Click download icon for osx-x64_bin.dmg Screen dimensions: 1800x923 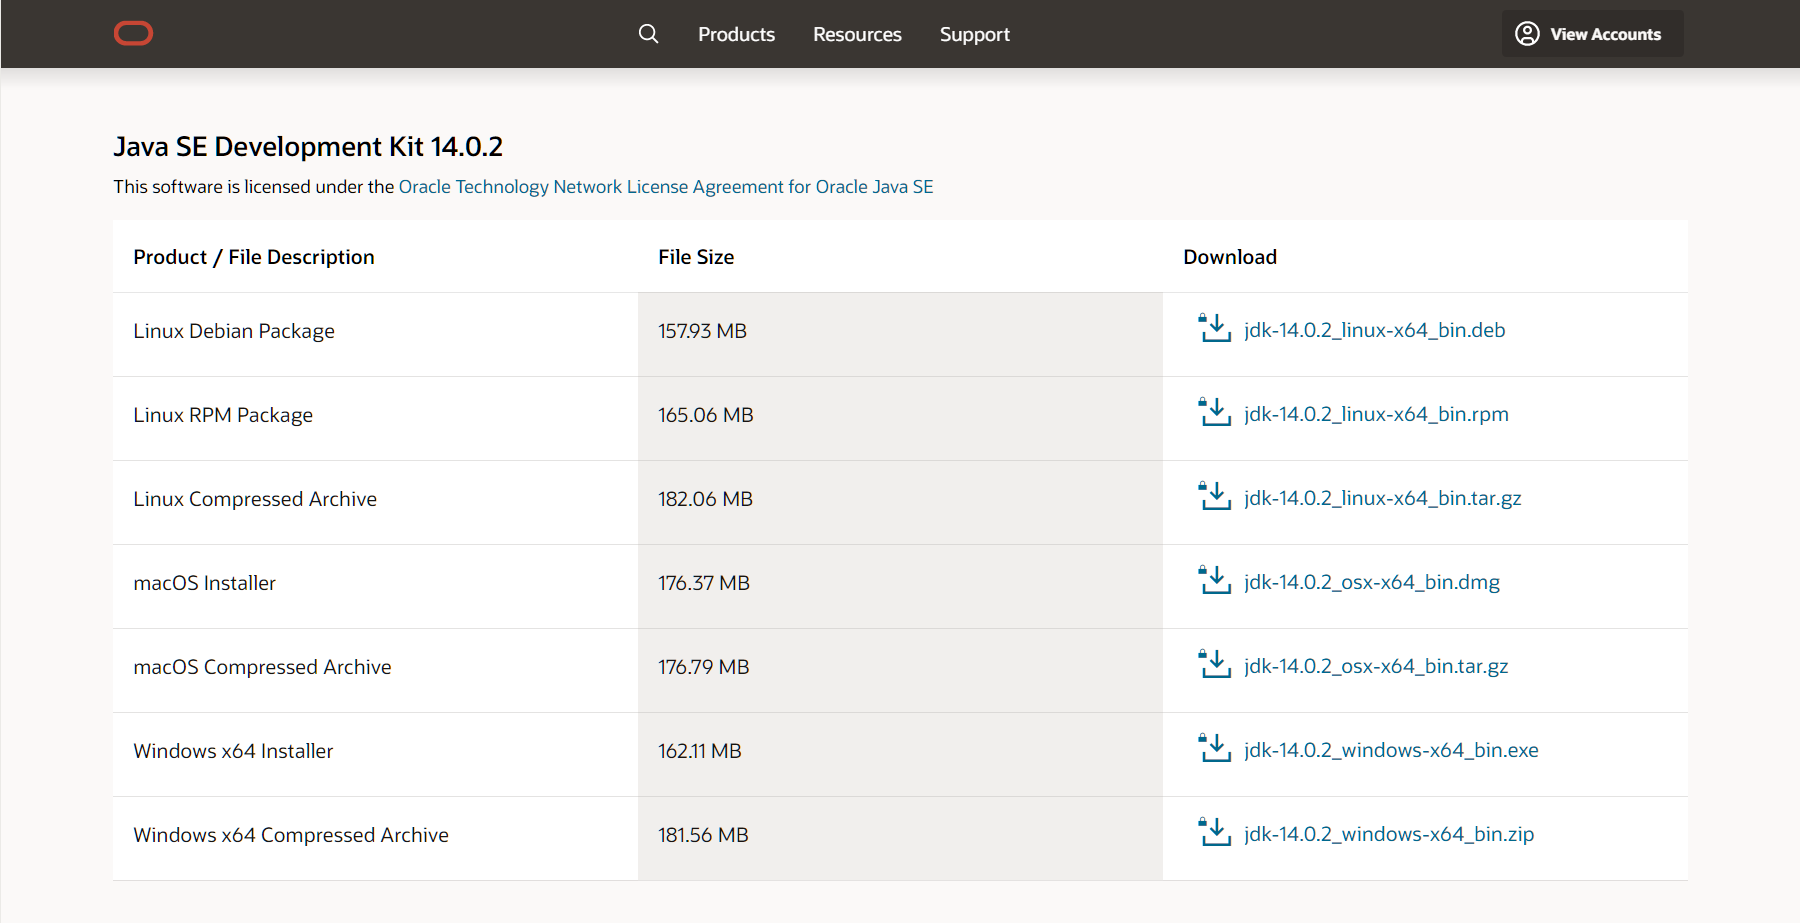click(1215, 580)
